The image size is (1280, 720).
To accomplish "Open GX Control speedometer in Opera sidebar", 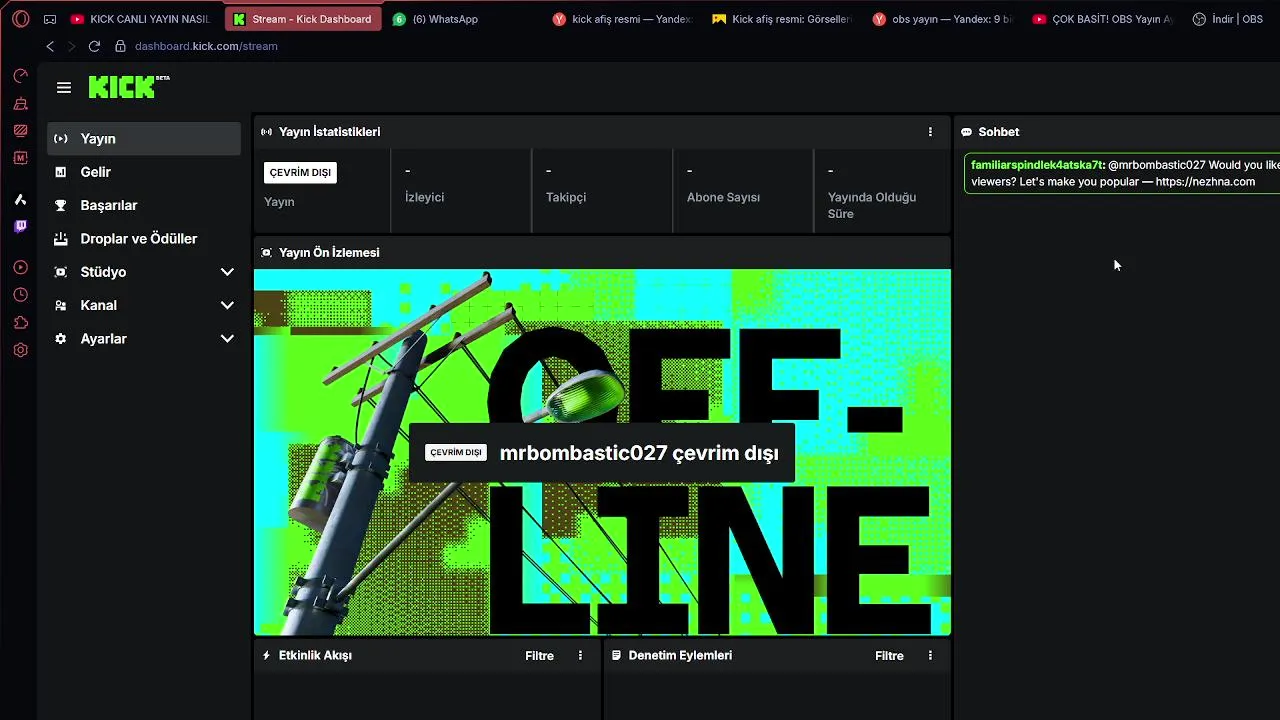I will coord(20,76).
